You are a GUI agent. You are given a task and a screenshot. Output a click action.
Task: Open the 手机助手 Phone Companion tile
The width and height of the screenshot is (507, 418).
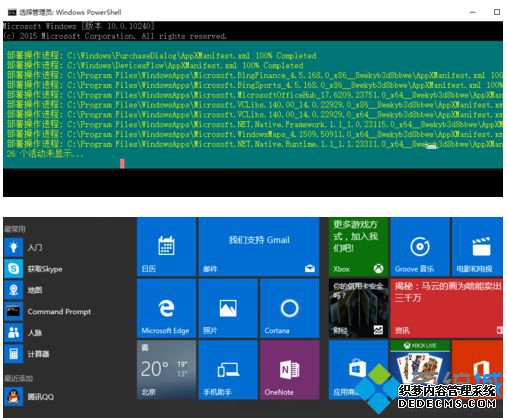click(228, 370)
